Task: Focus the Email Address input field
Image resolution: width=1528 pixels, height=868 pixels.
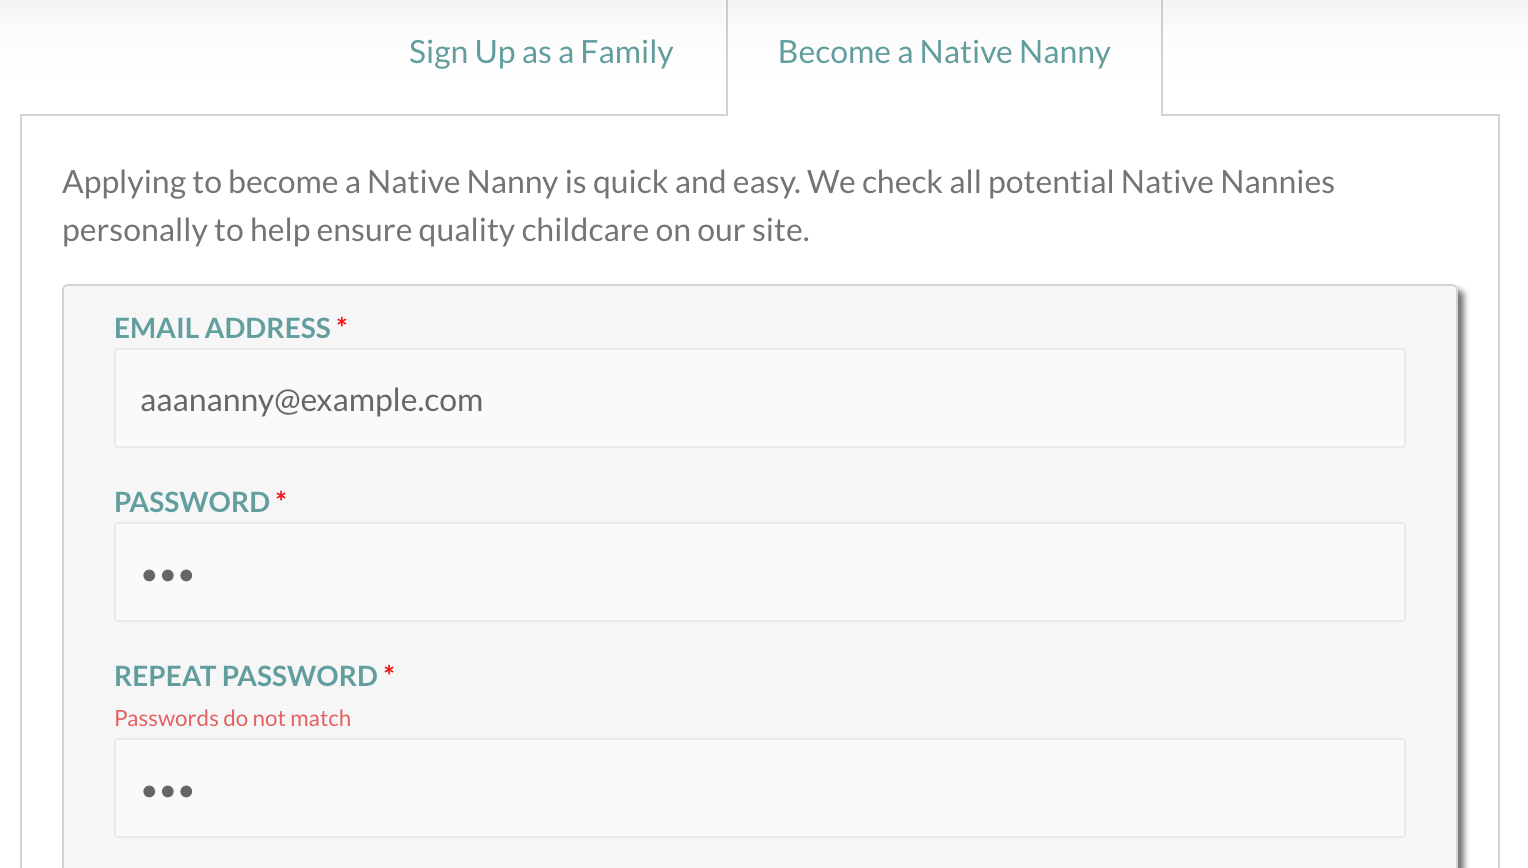Action: point(760,398)
